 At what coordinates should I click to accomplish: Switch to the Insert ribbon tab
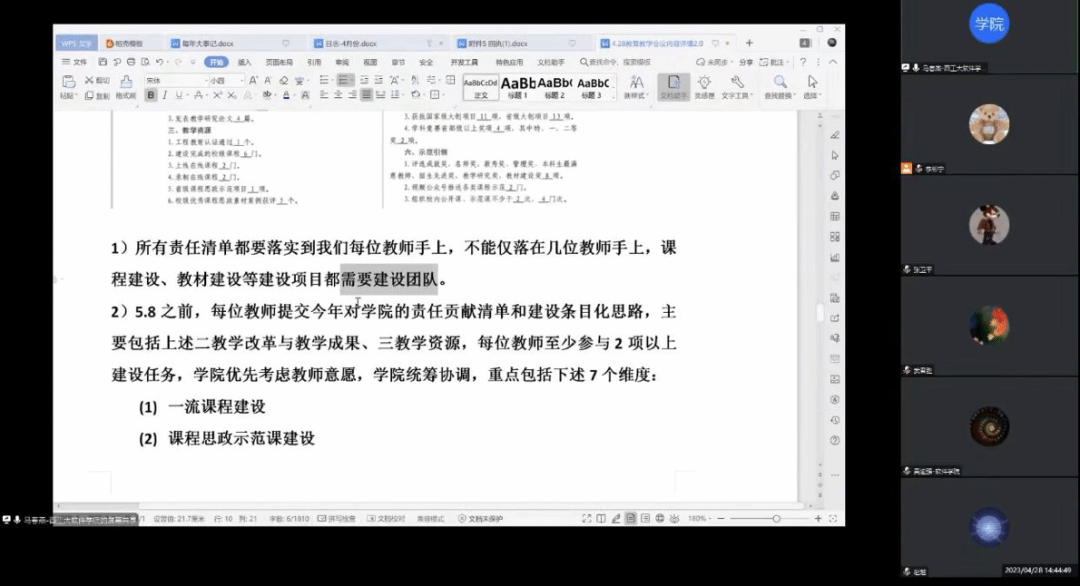[244, 62]
